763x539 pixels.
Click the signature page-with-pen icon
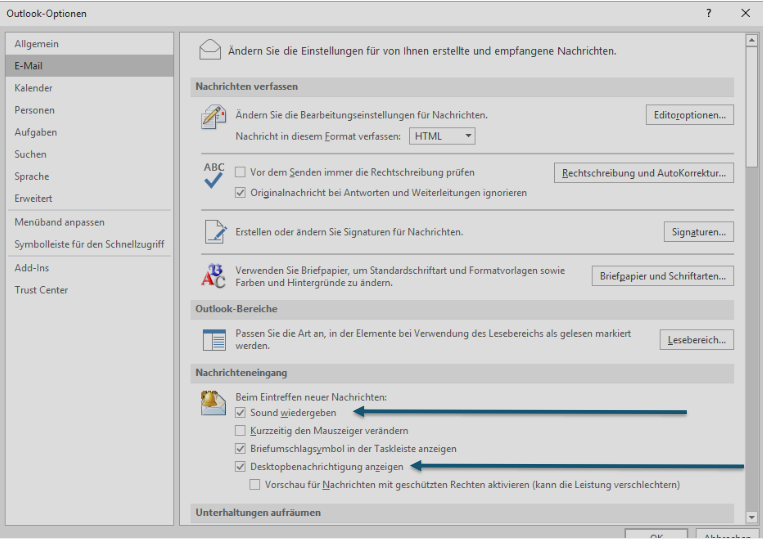(216, 232)
